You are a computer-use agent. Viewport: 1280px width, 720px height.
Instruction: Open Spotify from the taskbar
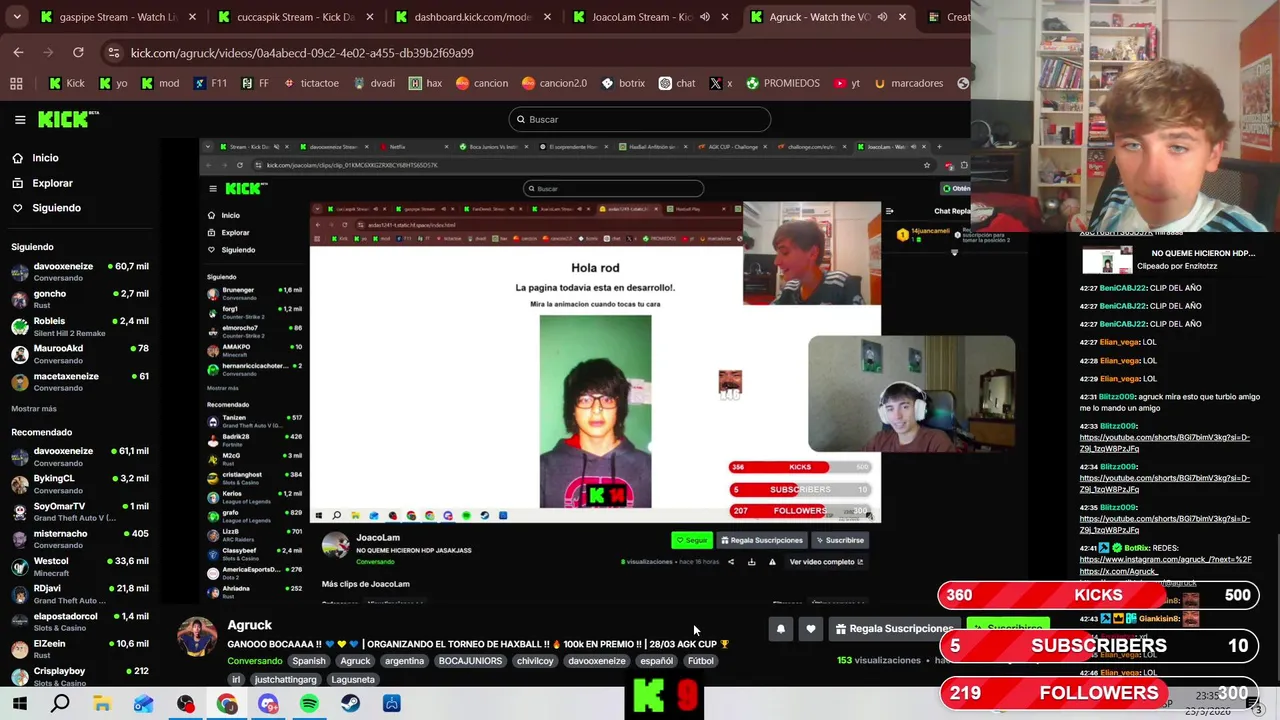[x=309, y=704]
